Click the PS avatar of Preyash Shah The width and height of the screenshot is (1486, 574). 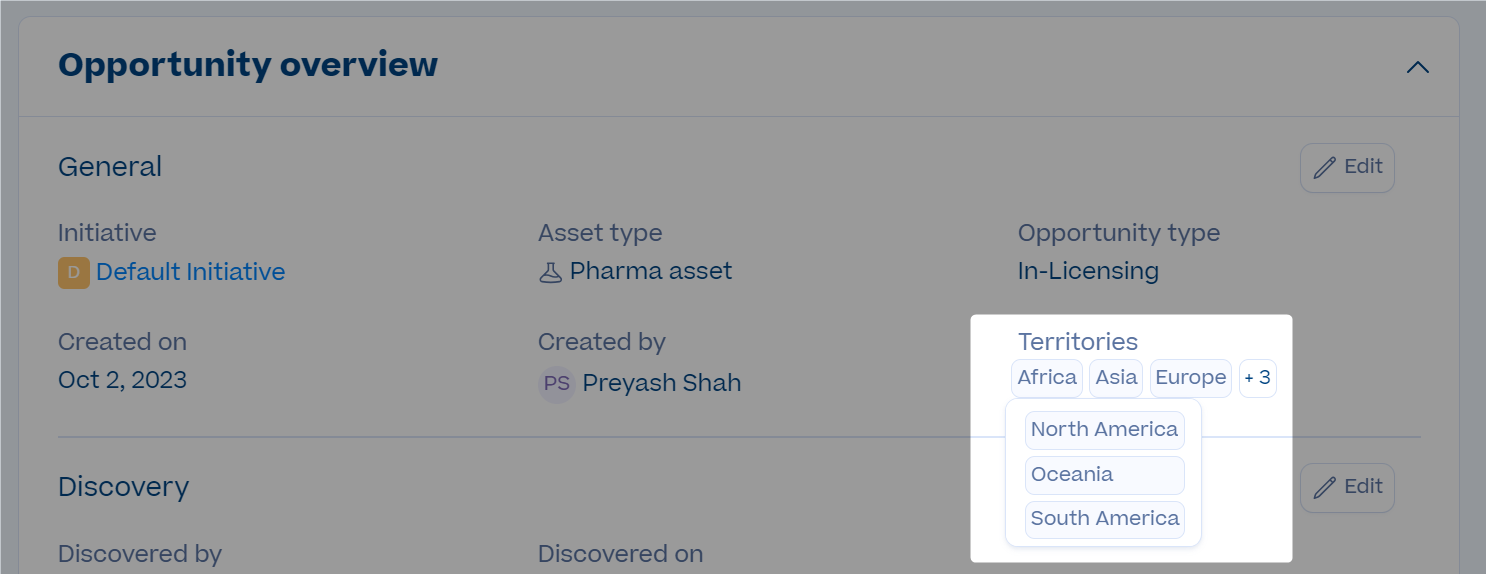(557, 384)
